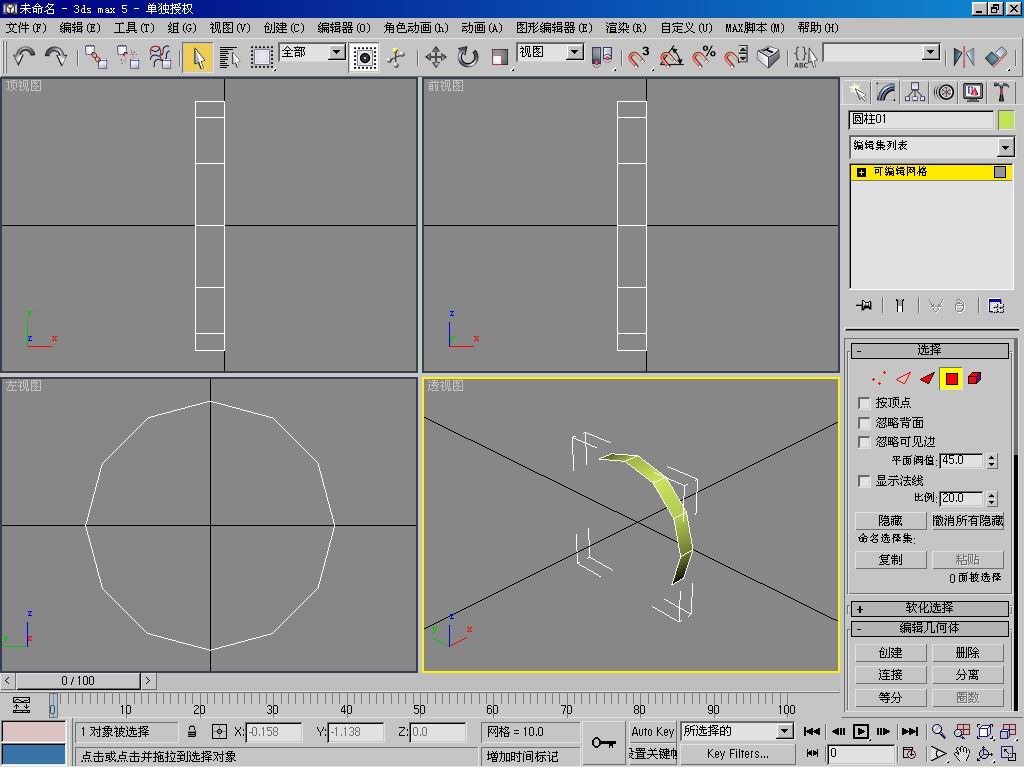Open the named selection sets dropdown
Screen dimensions: 1024x768
tap(931, 52)
